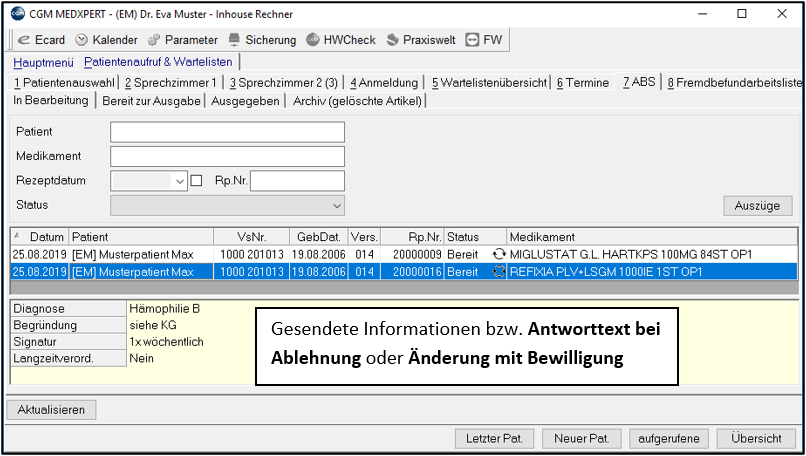This screenshot has height=456, width=806.
Task: Click the FW toolbar item
Action: point(483,40)
